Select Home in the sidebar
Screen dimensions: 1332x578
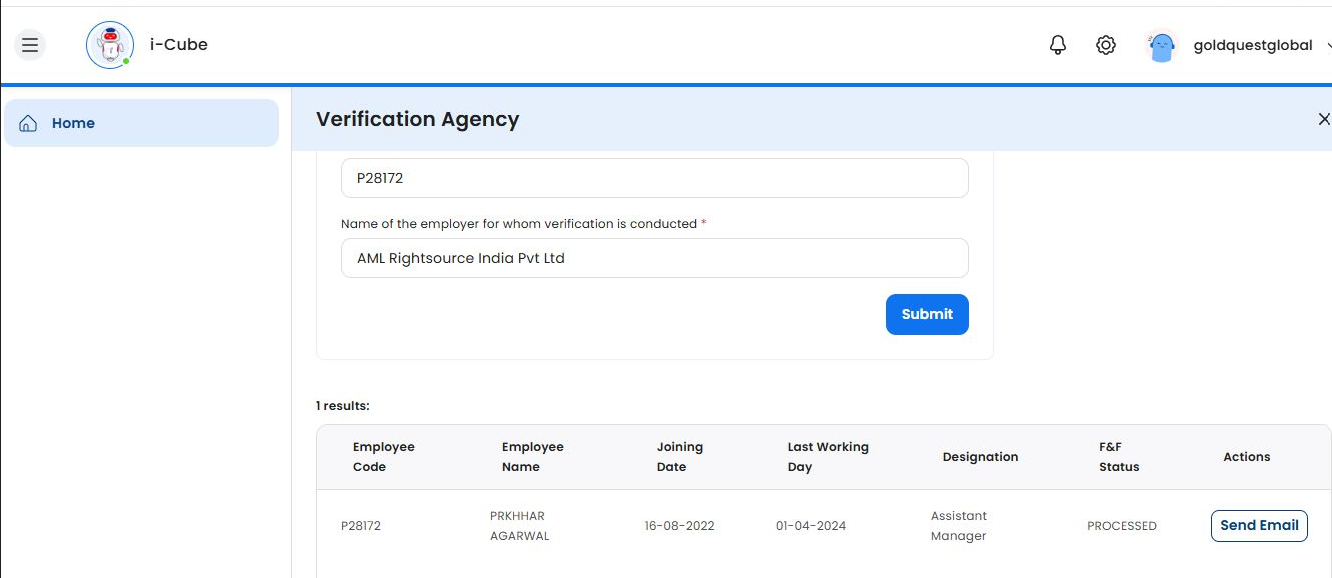[x=73, y=123]
